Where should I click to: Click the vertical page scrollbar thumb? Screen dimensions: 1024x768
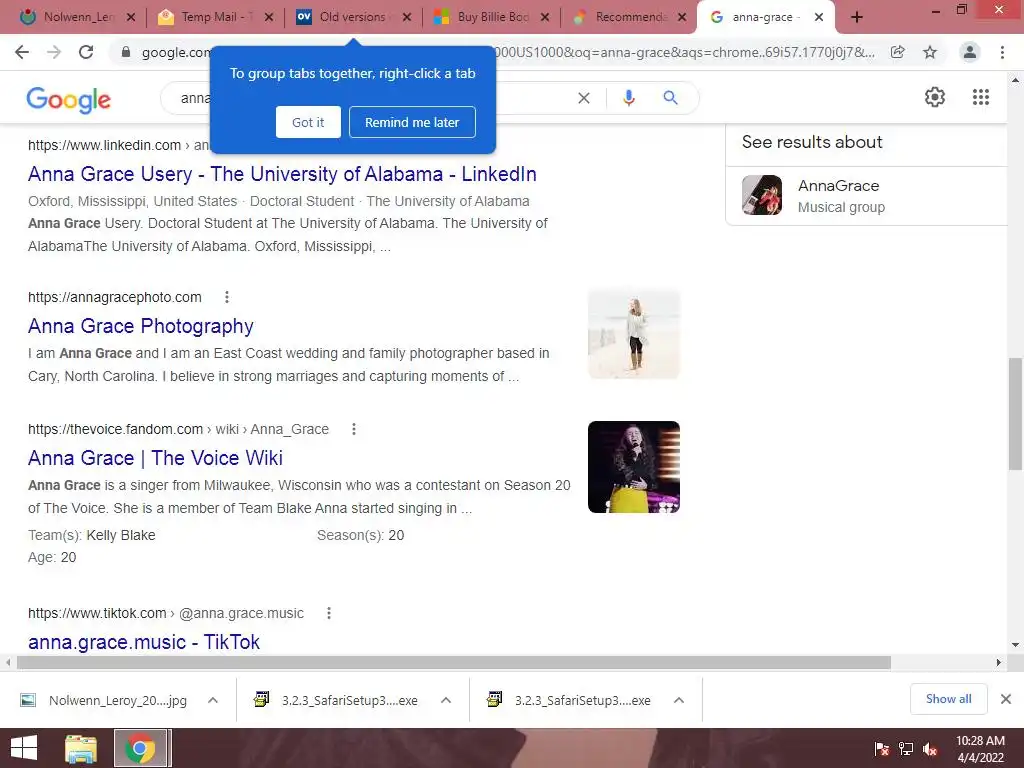pos(1015,413)
